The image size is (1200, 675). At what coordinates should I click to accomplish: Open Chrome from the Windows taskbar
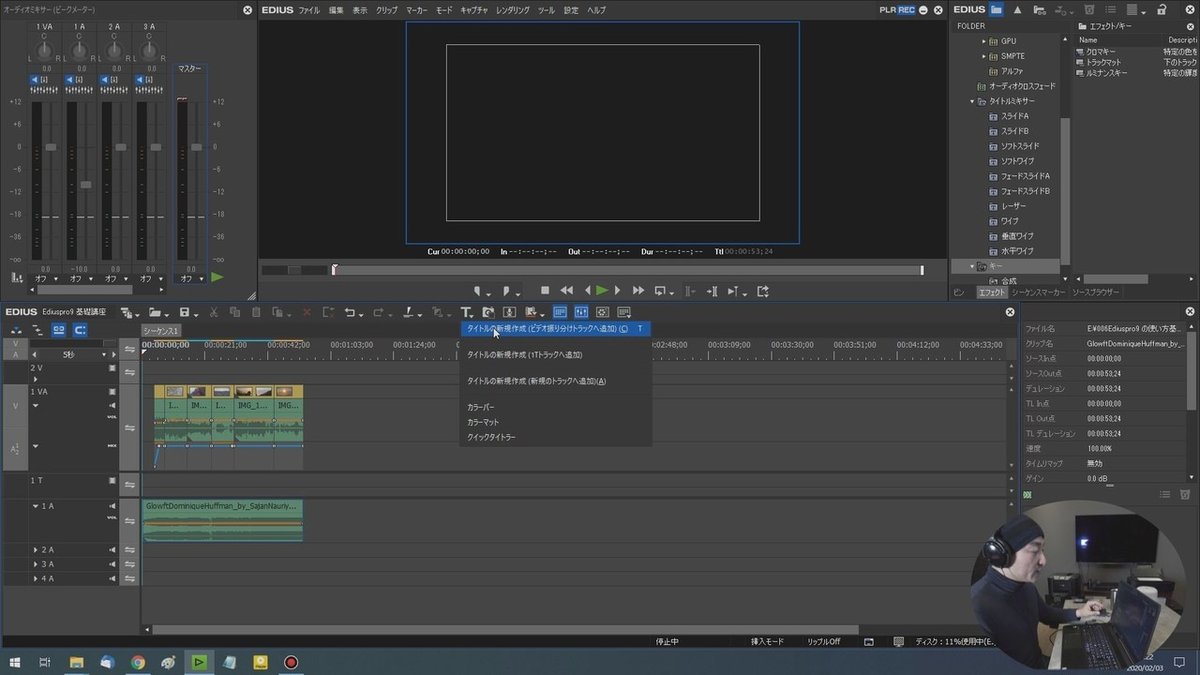[x=138, y=662]
